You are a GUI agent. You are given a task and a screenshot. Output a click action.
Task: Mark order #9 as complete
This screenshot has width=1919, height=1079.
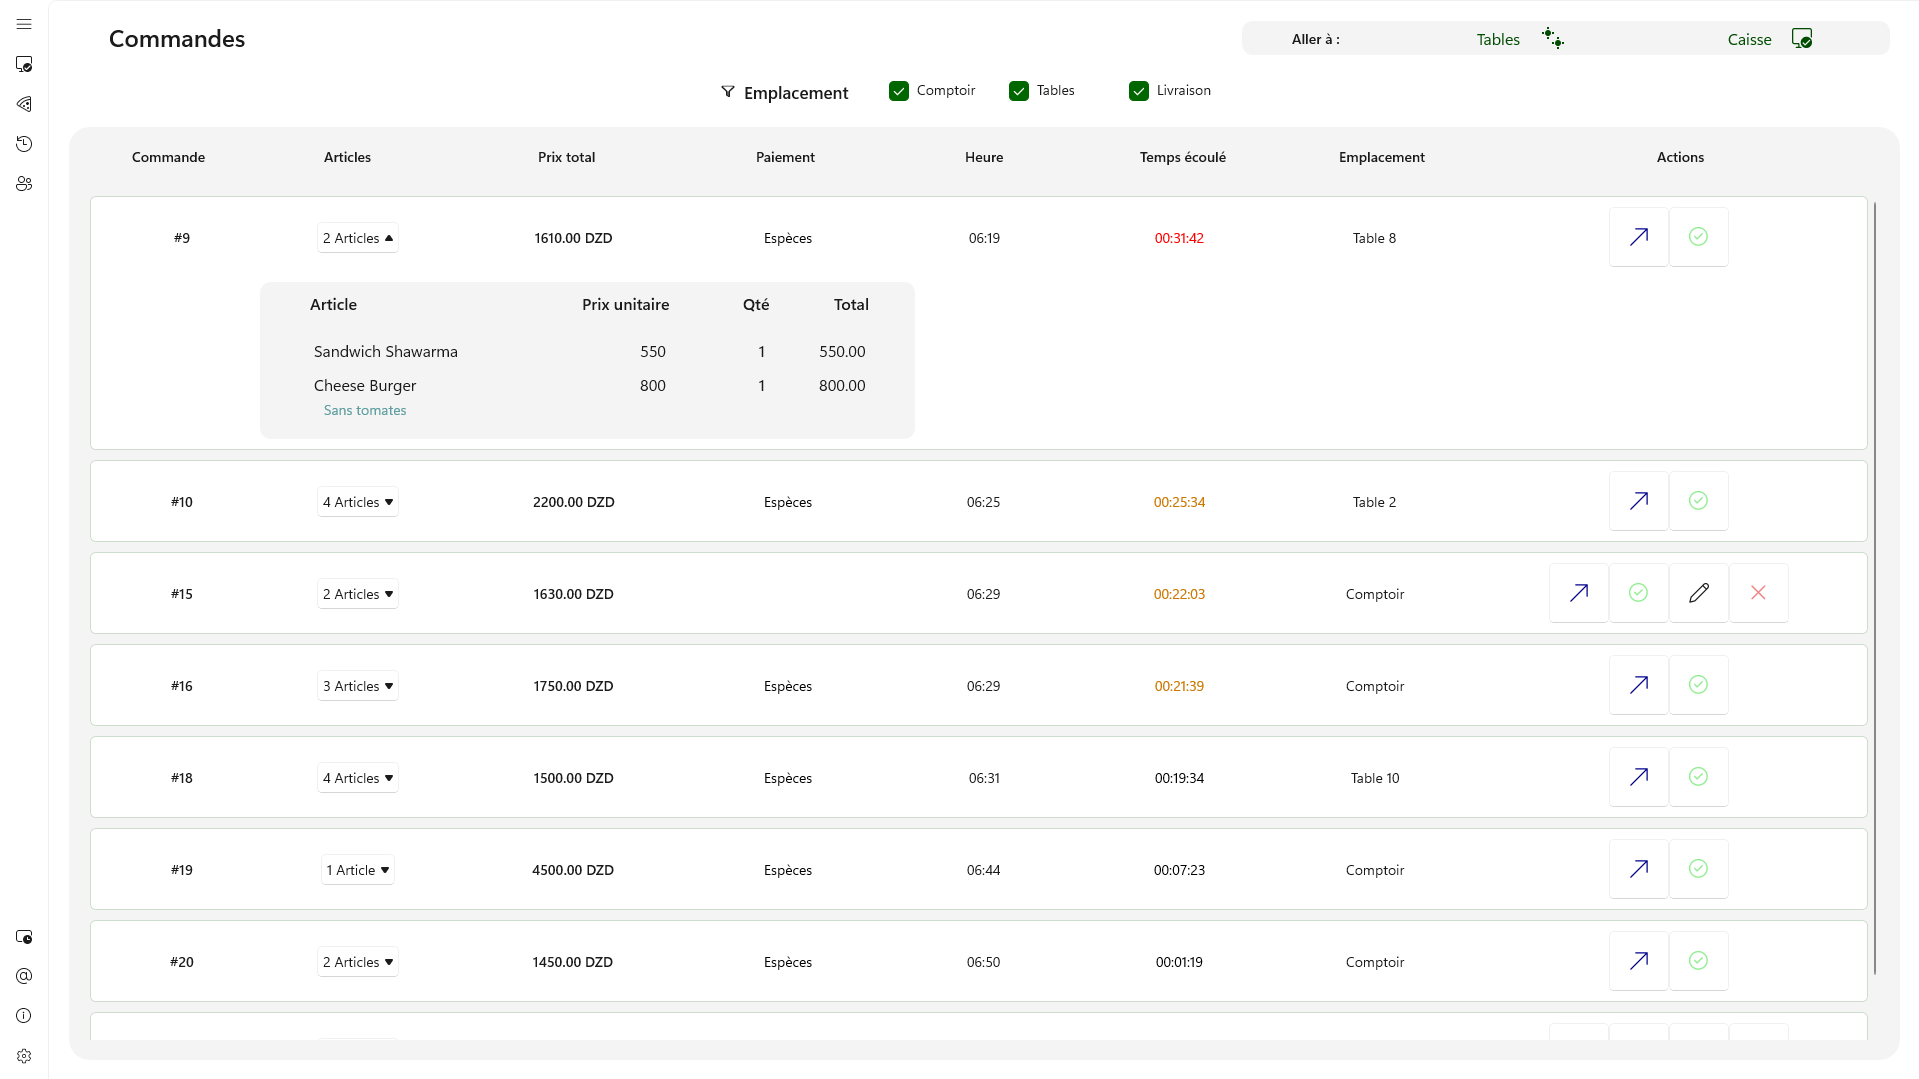click(x=1698, y=237)
